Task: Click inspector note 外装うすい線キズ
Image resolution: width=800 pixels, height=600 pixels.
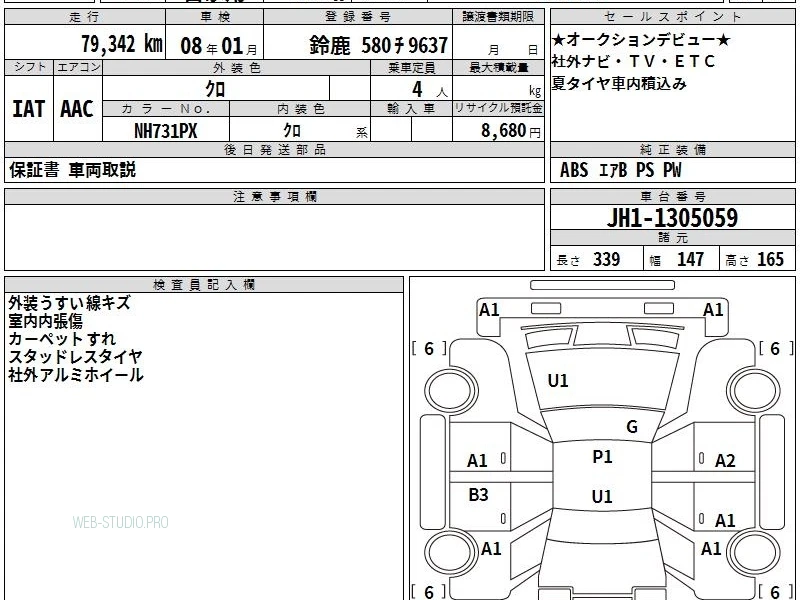Action: [69, 303]
